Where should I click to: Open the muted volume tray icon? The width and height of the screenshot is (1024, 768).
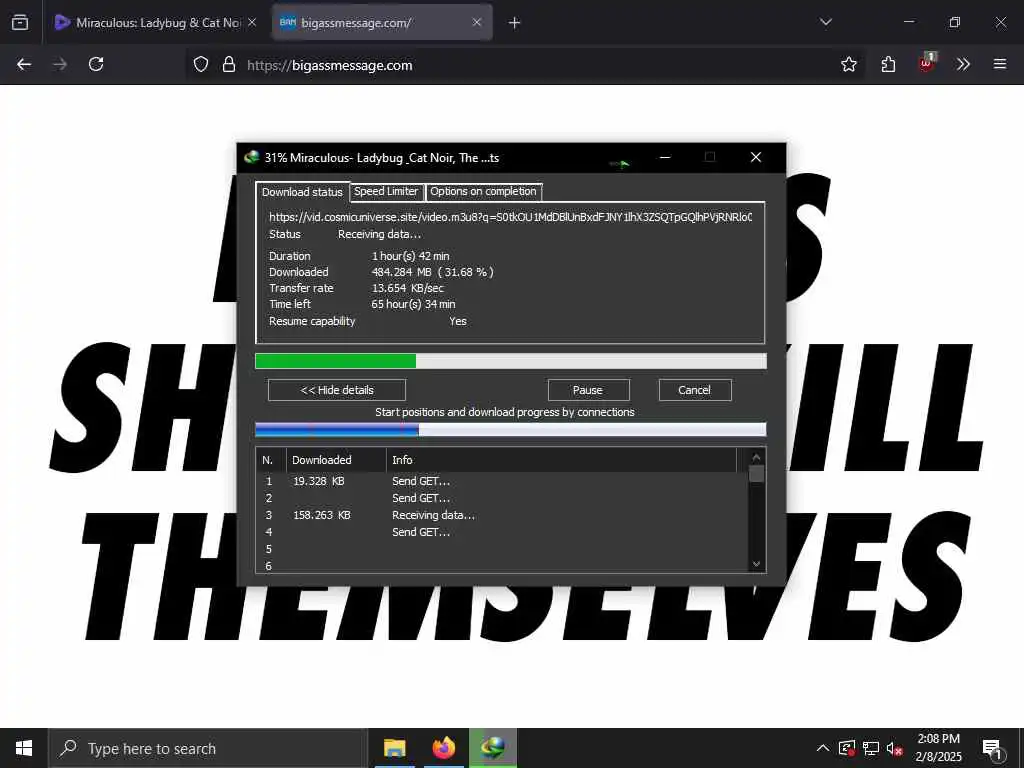[x=894, y=749]
